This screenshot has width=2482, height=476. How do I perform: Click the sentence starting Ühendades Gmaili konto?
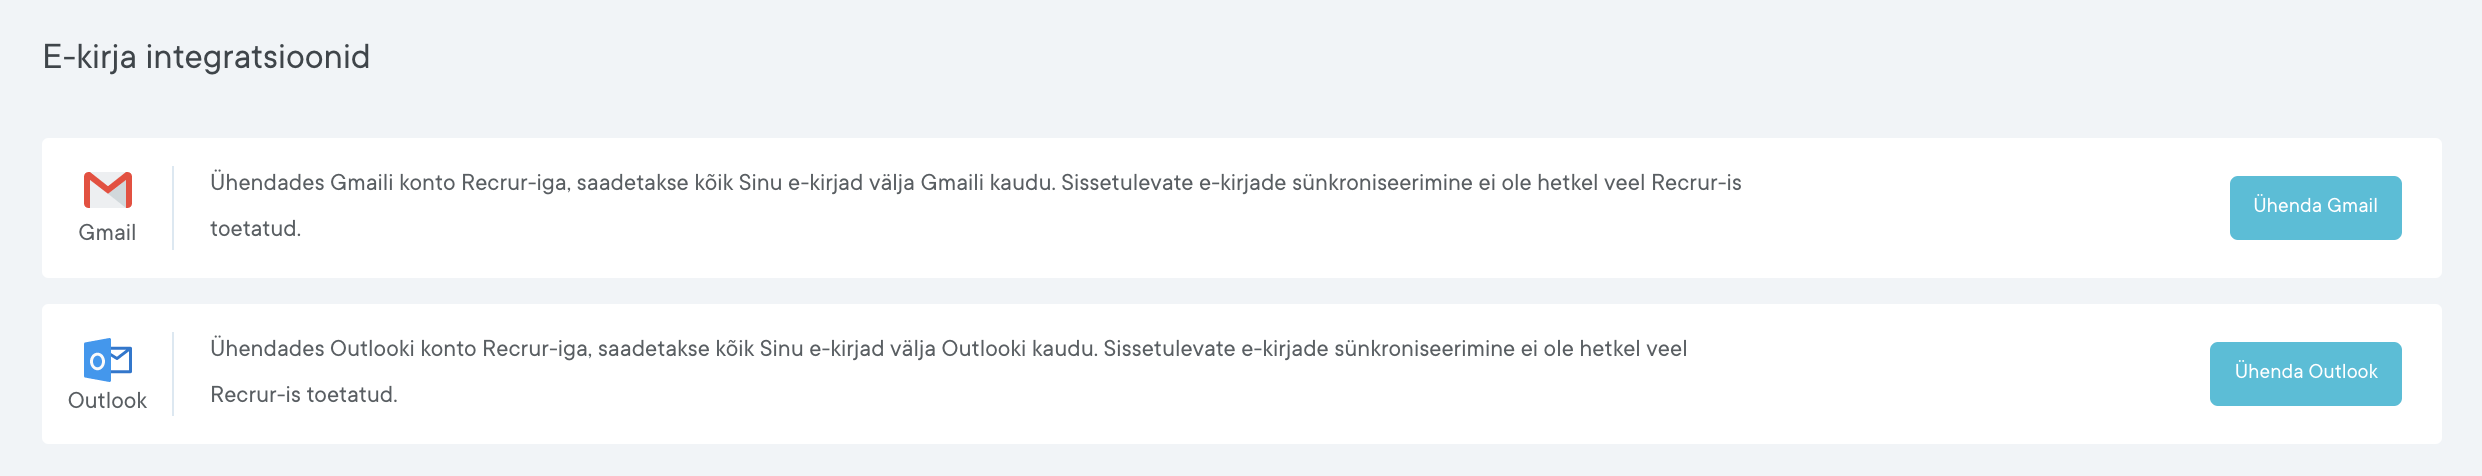[630, 183]
